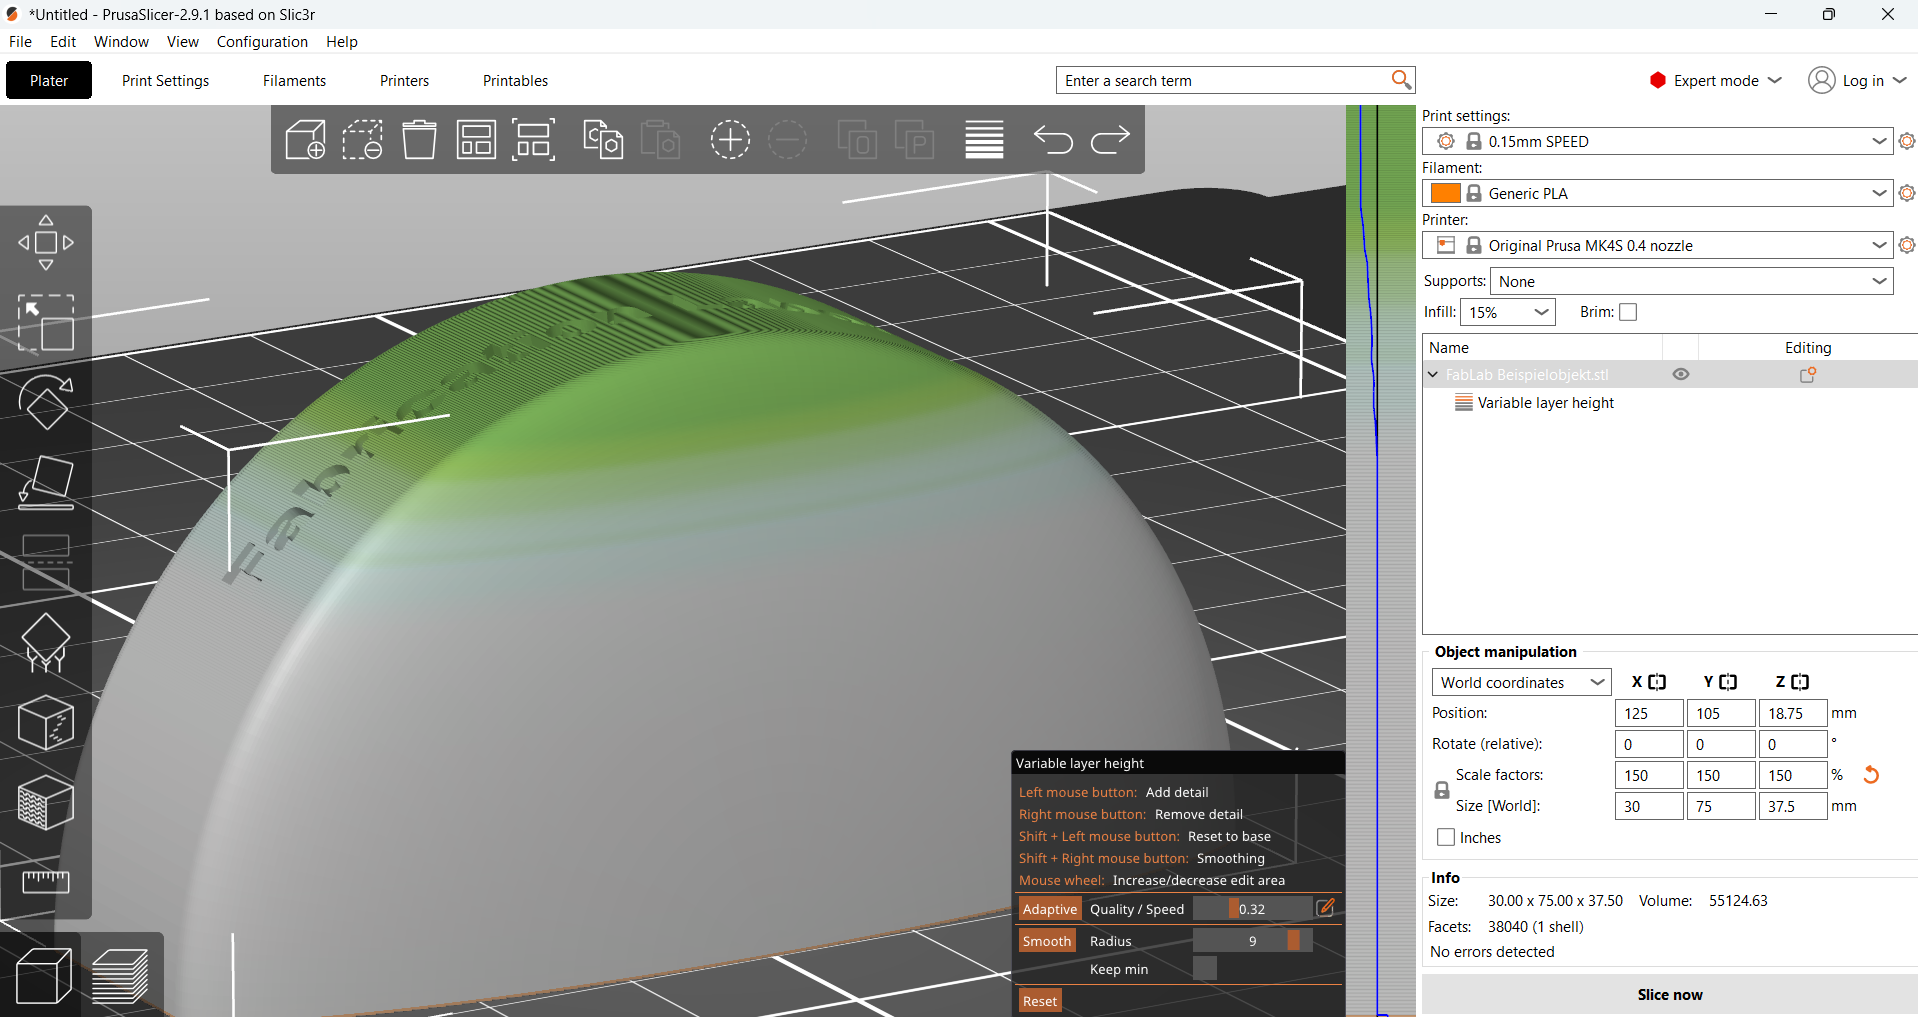The width and height of the screenshot is (1918, 1017).
Task: Click the Undo arrow icon
Action: 1053,139
